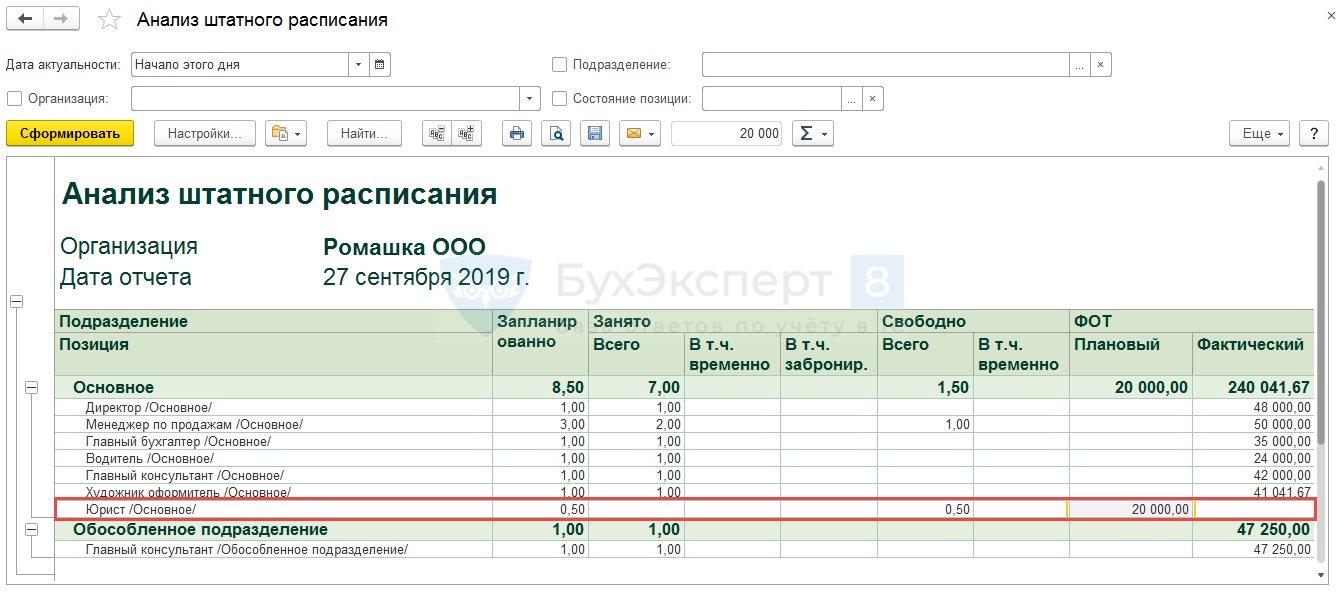This screenshot has width=1344, height=592.
Task: Click the Состояние позиции input field
Action: 771,99
